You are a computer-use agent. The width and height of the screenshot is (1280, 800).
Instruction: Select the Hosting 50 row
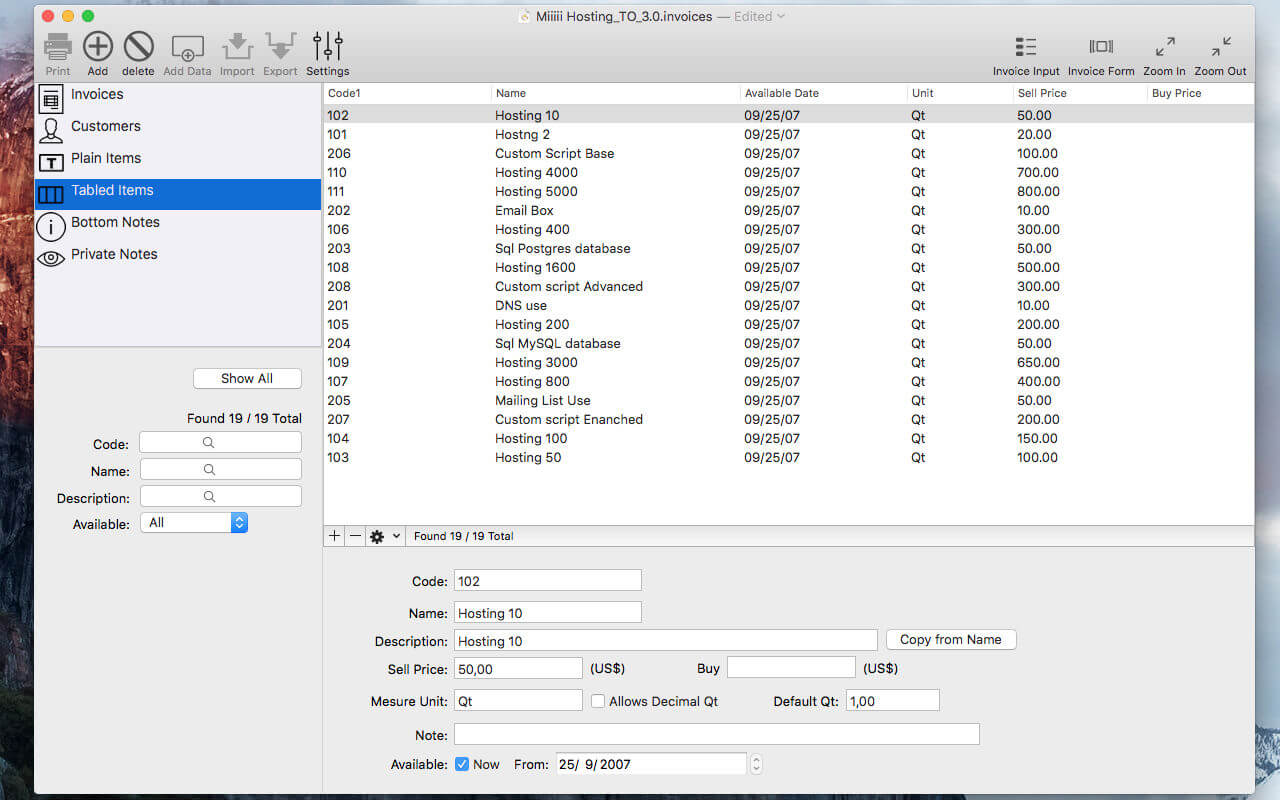789,457
